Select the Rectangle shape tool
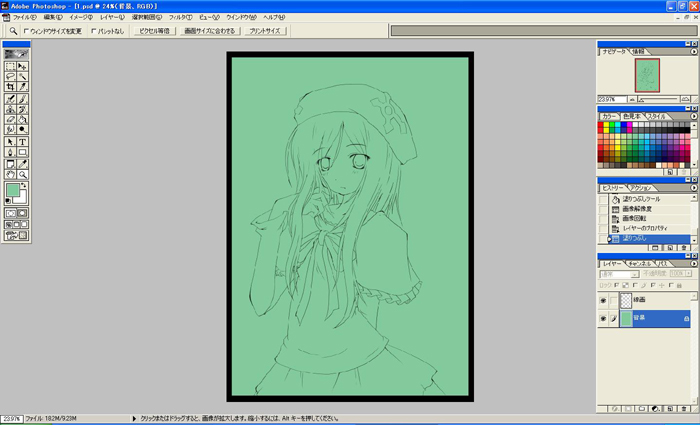Screen dimensions: 700x425 22,152
